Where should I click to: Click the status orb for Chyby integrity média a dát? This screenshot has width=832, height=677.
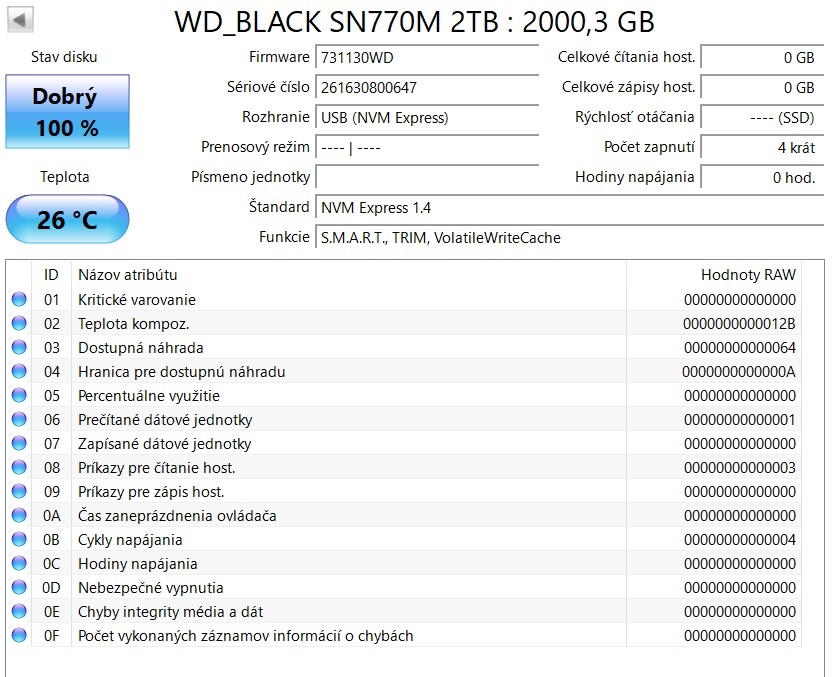(x=19, y=611)
